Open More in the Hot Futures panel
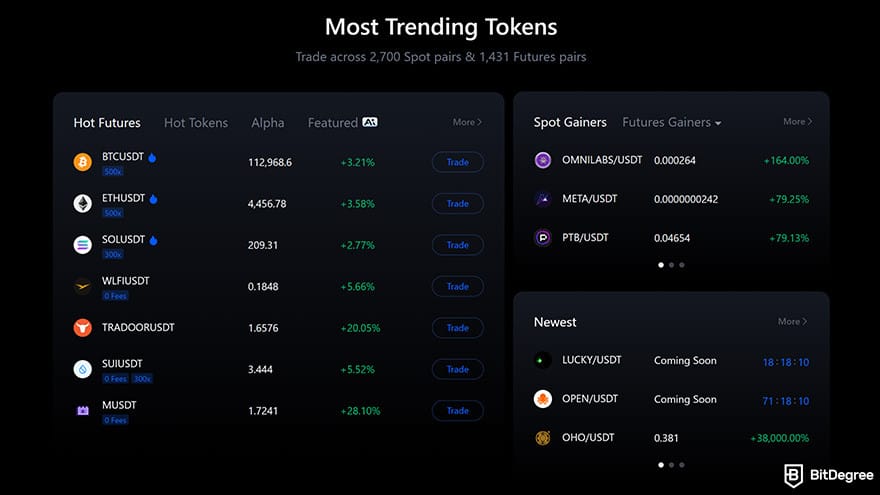880x495 pixels. [467, 122]
